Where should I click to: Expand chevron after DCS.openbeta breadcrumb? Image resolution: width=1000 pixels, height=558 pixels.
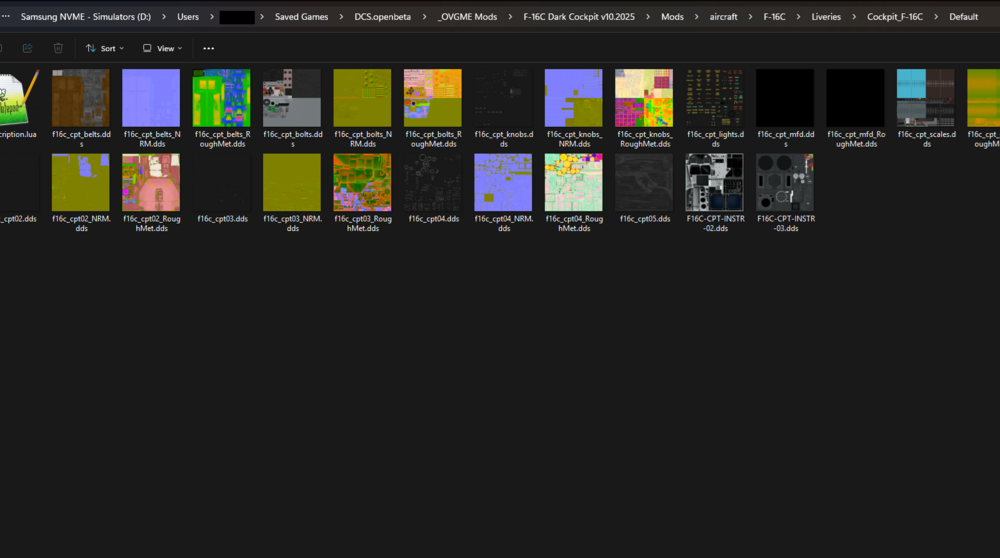pos(424,17)
